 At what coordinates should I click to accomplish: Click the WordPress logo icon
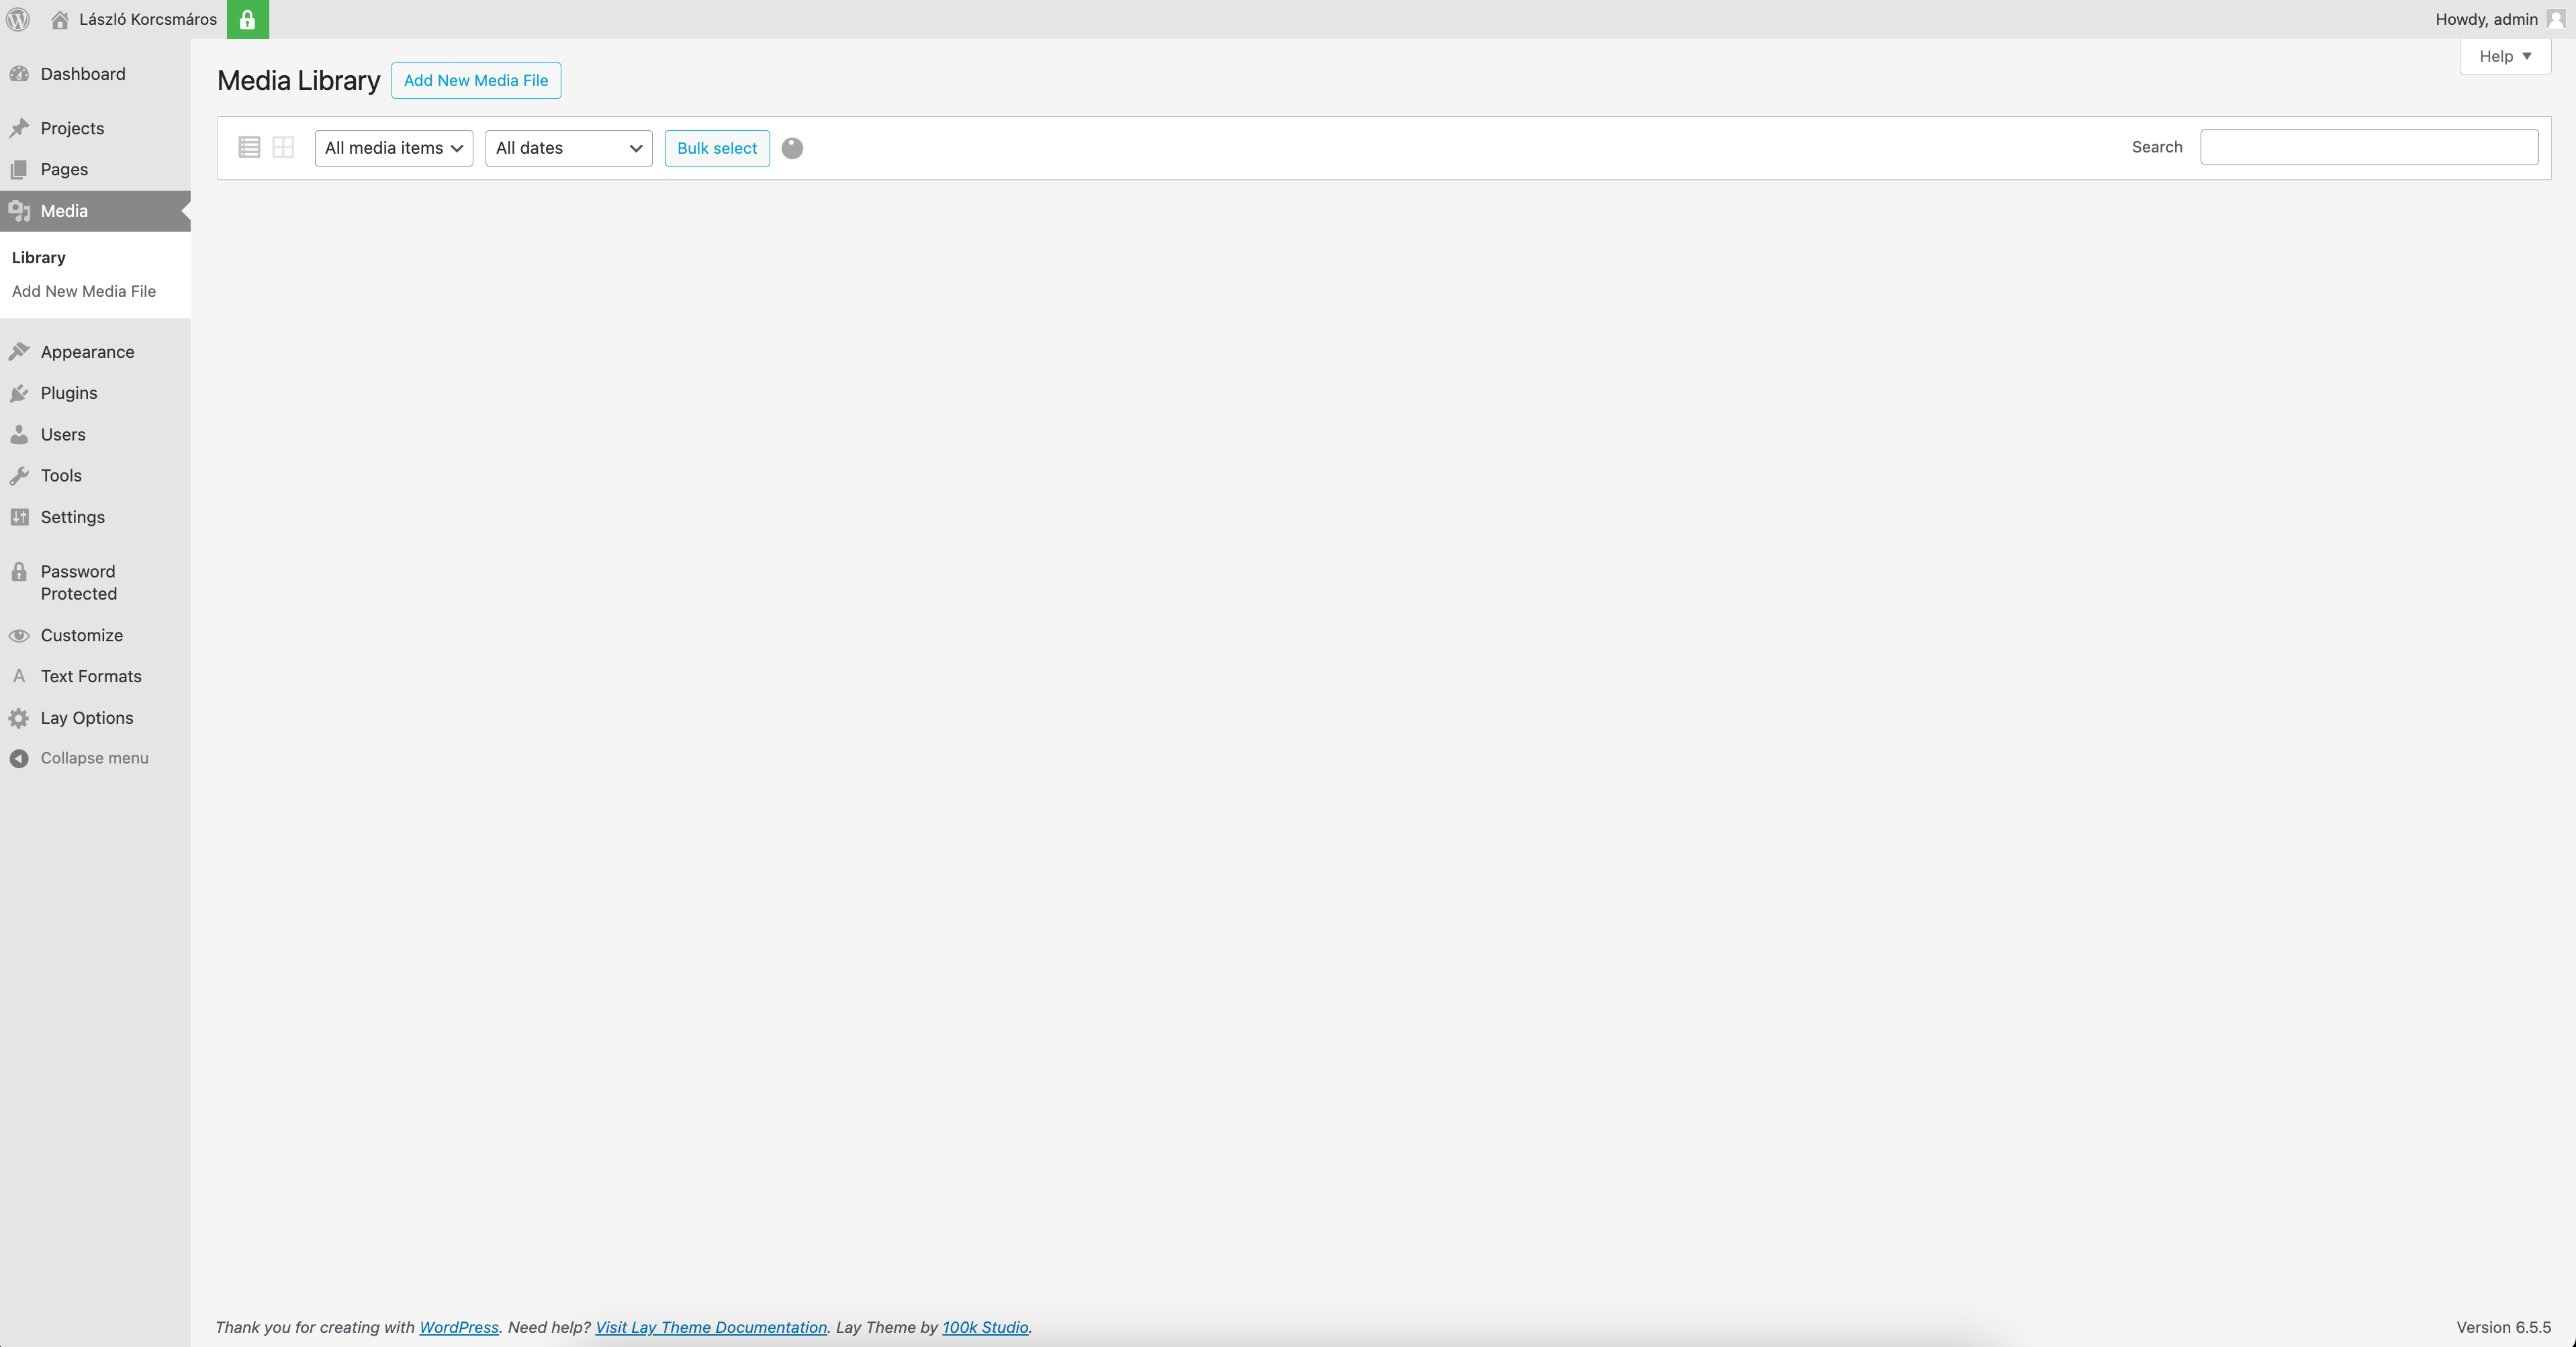click(x=18, y=19)
